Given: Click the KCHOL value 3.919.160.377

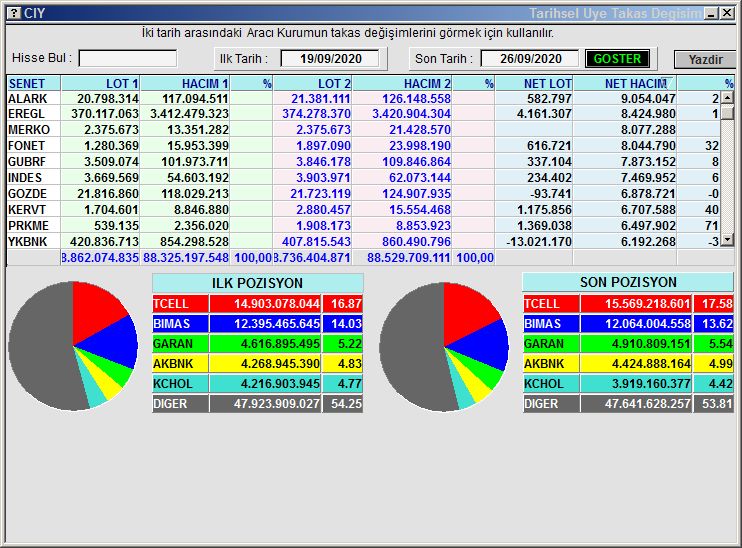Looking at the screenshot, I should click(651, 384).
